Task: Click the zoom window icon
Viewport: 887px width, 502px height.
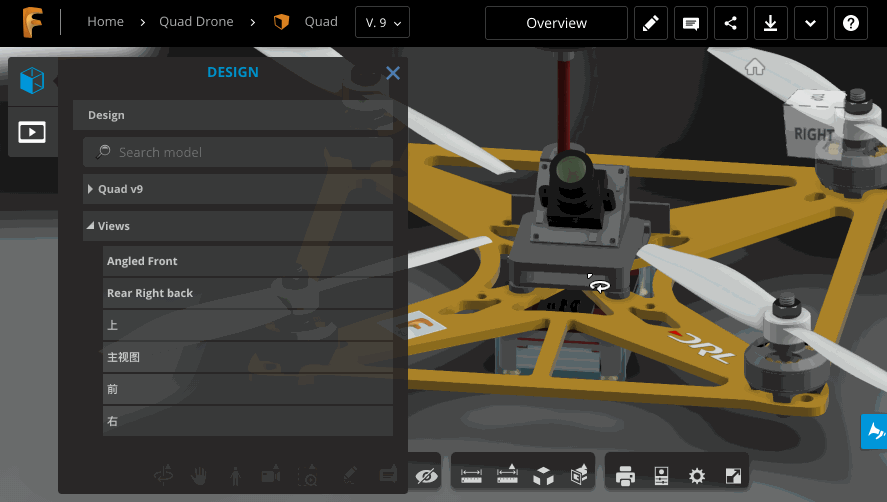Action: click(308, 475)
